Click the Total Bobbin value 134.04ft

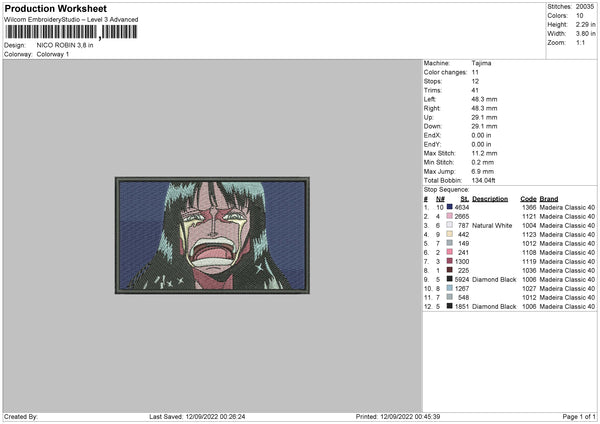pyautogui.click(x=483, y=180)
